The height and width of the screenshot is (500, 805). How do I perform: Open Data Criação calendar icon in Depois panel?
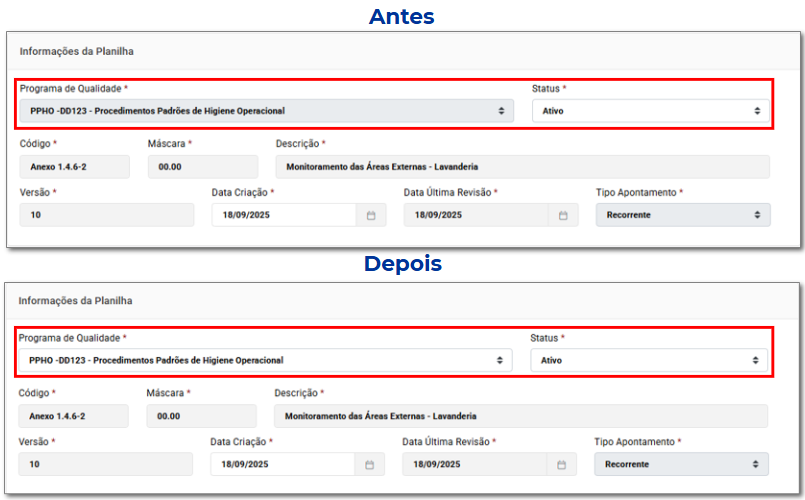click(369, 464)
